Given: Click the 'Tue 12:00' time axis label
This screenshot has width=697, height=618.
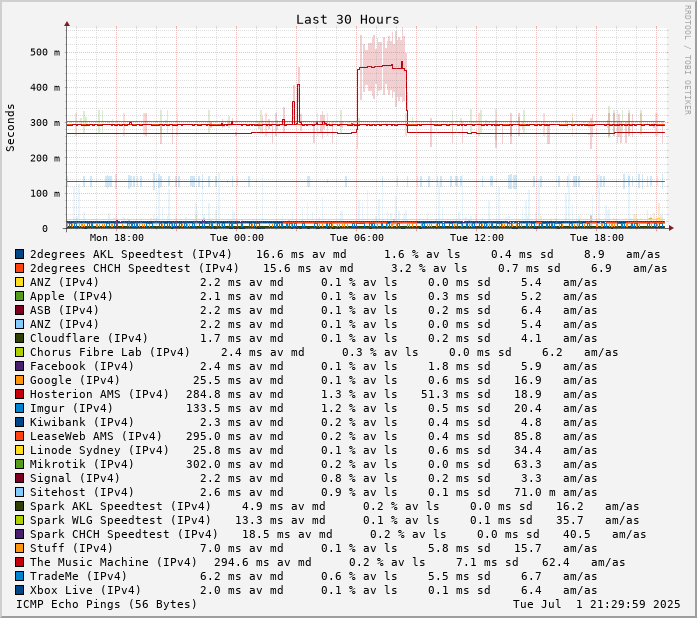Looking at the screenshot, I should [477, 238].
